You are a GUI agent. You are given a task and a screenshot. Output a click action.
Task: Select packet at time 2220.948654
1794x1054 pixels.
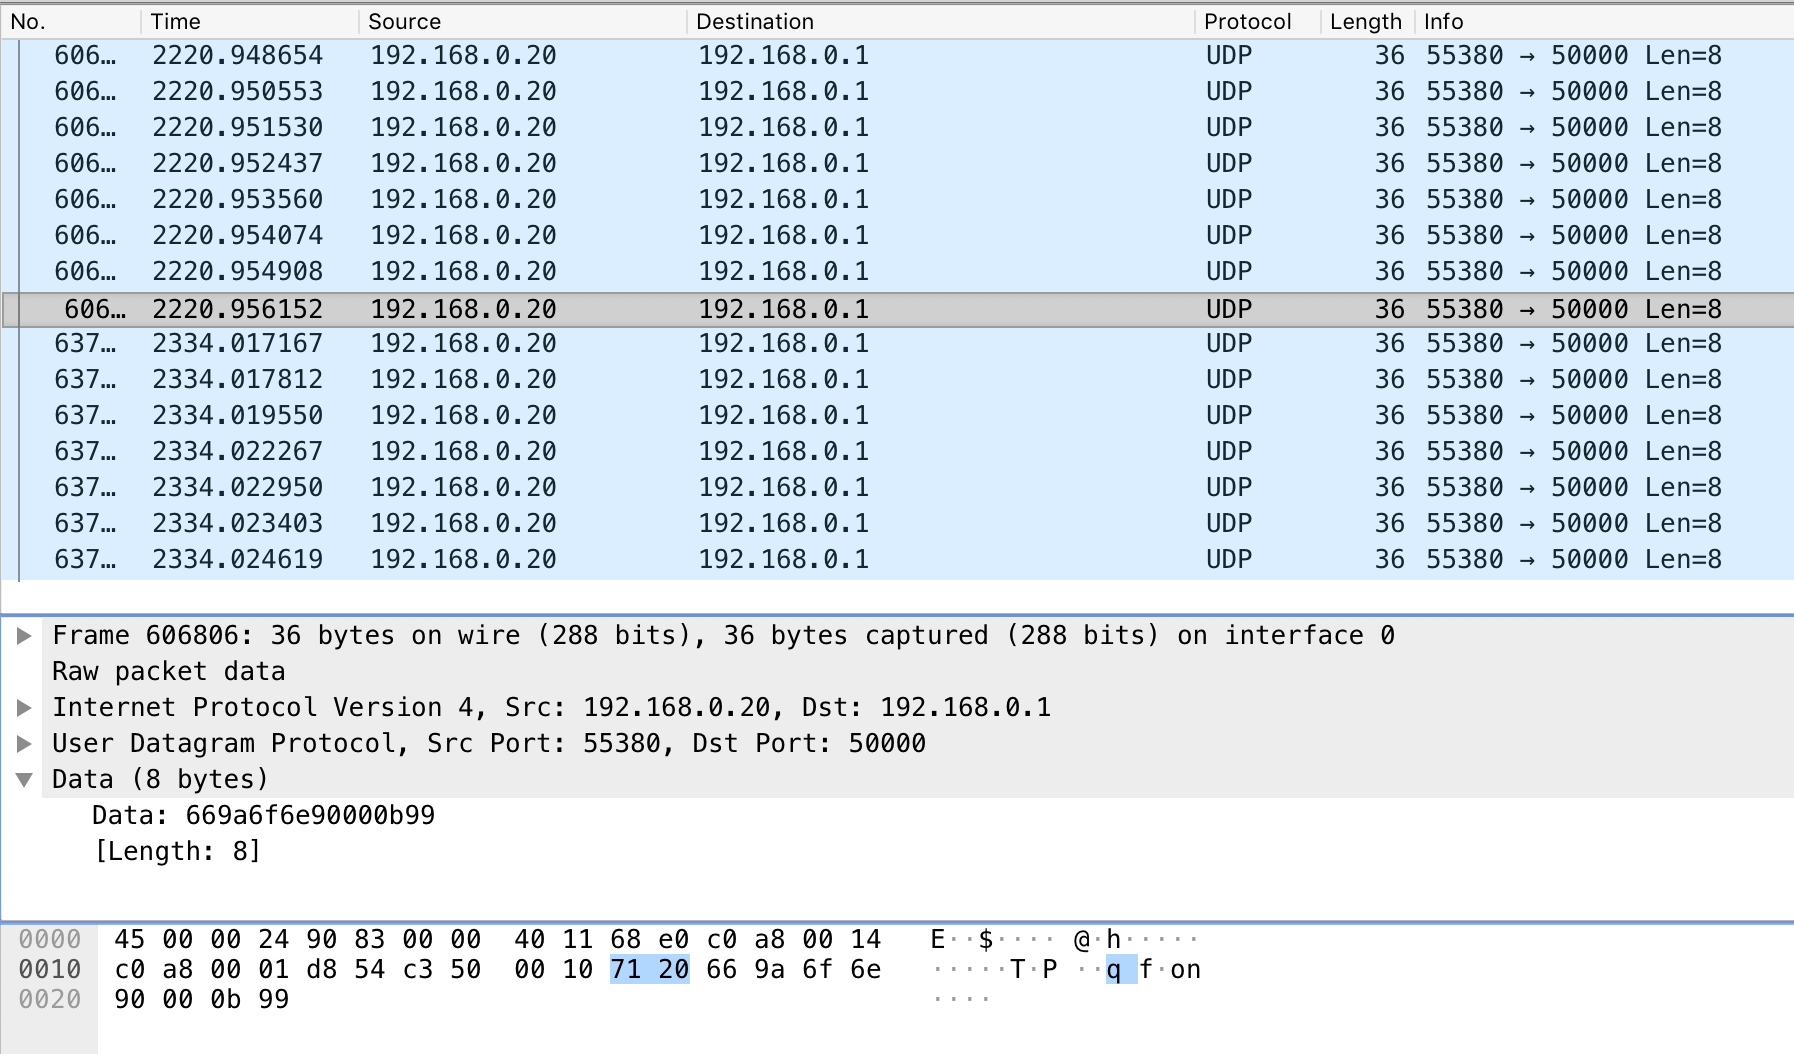(x=897, y=56)
